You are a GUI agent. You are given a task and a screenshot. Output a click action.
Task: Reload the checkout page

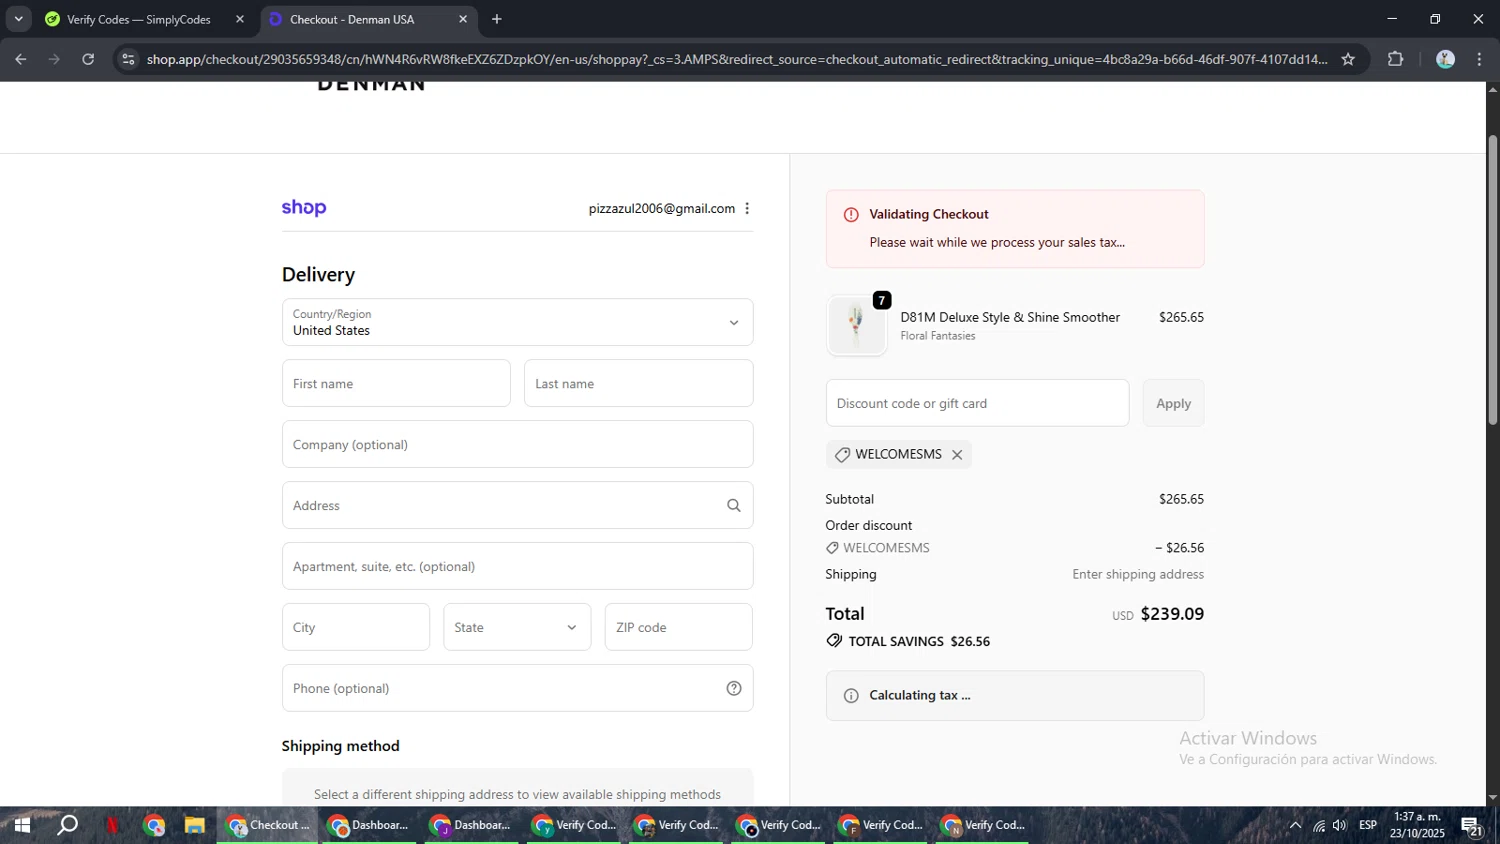tap(88, 59)
